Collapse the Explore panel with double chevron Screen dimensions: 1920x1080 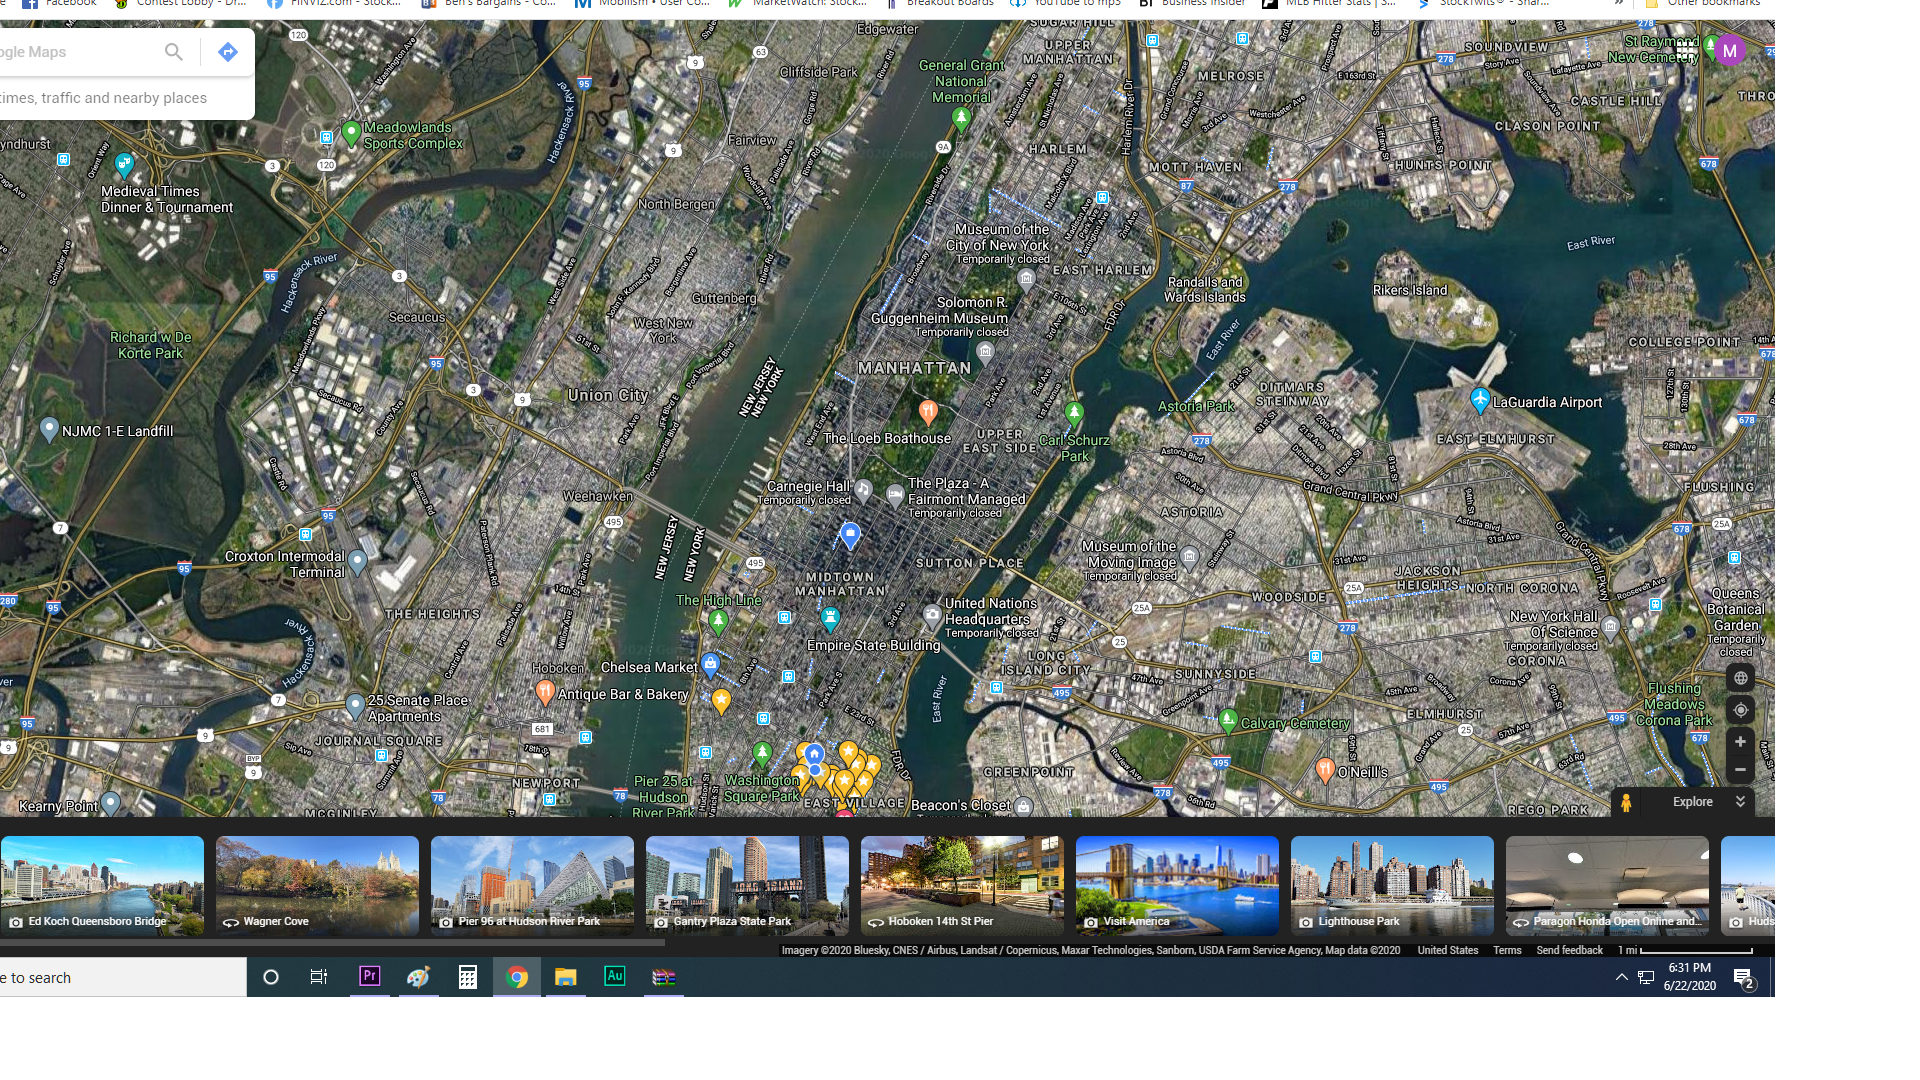click(x=1740, y=802)
